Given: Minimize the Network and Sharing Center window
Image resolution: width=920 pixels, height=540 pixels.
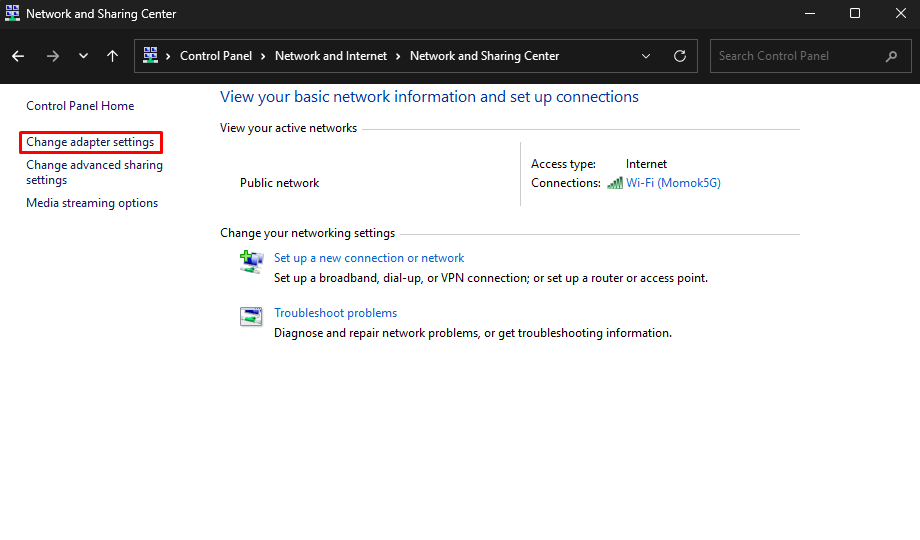Looking at the screenshot, I should (x=810, y=14).
